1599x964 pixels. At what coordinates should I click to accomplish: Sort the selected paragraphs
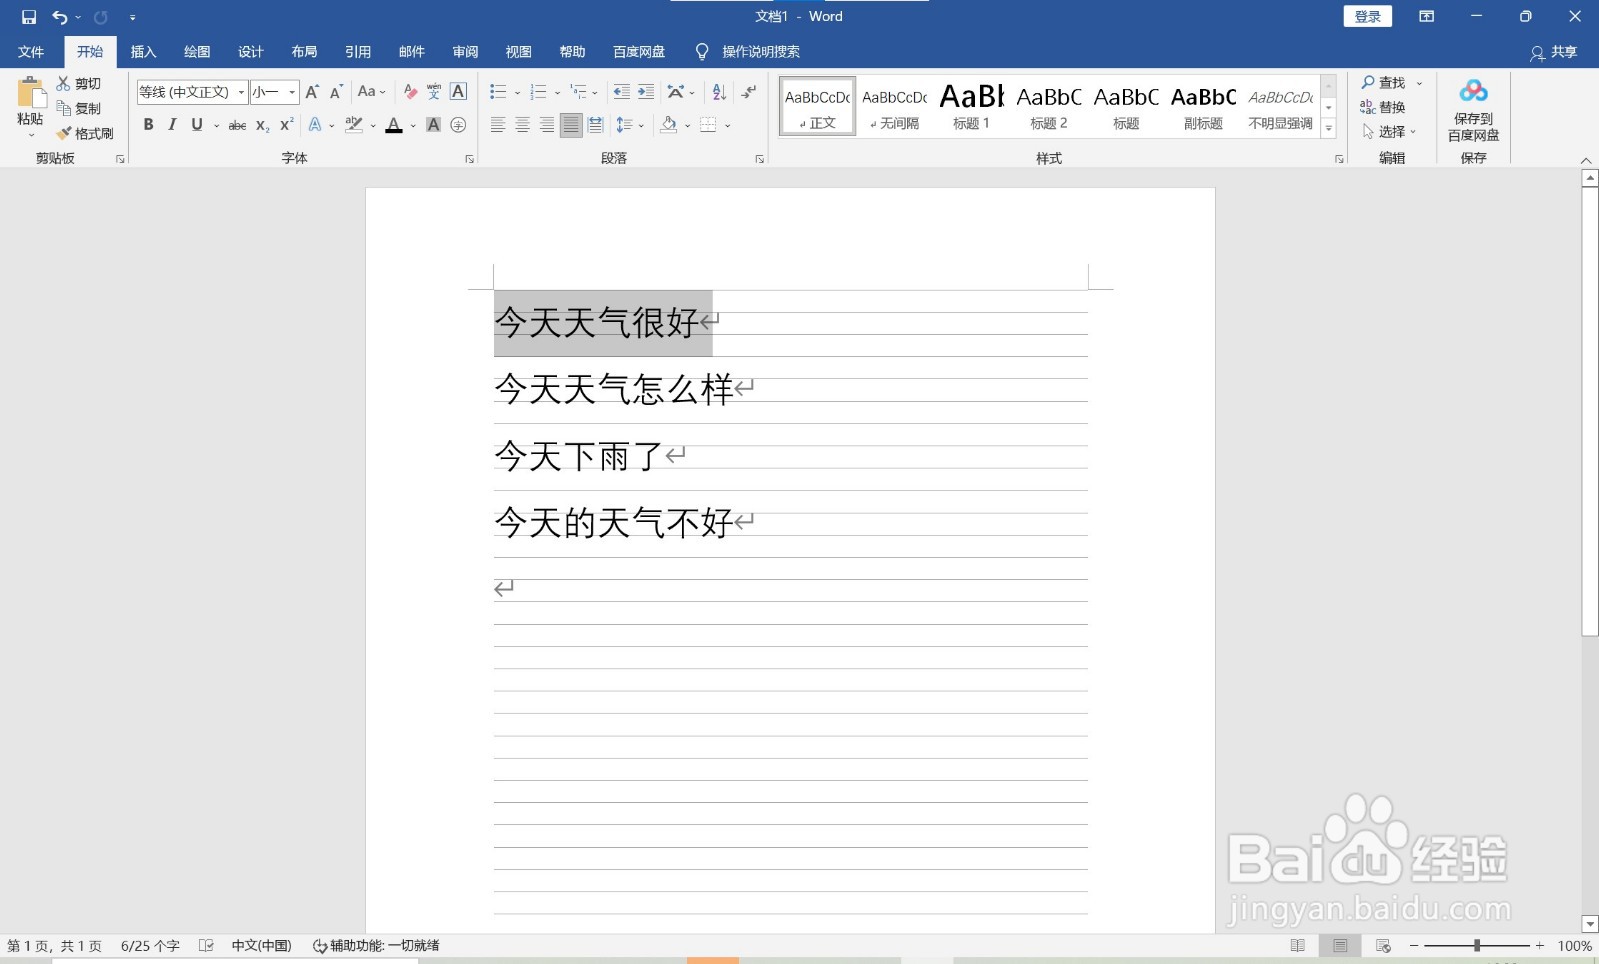click(x=719, y=92)
